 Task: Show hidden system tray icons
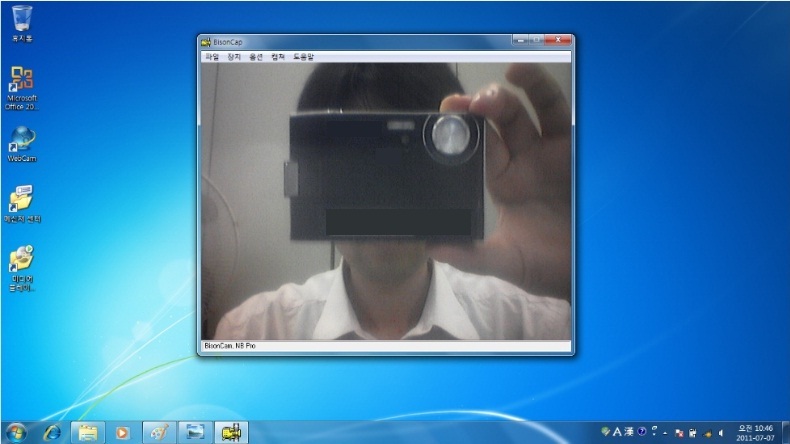click(x=665, y=433)
